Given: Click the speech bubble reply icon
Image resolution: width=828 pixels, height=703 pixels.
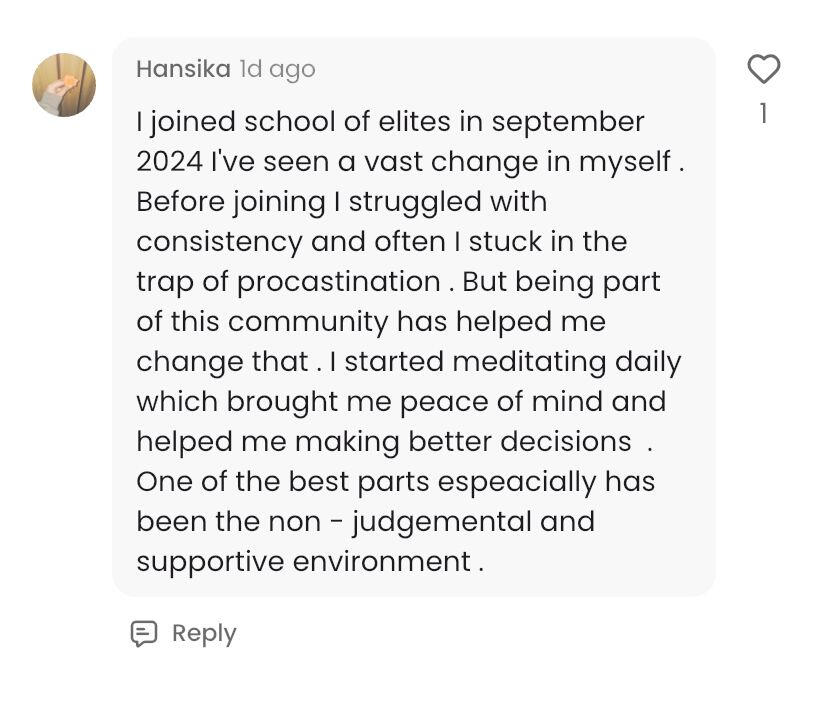Looking at the screenshot, I should 144,633.
